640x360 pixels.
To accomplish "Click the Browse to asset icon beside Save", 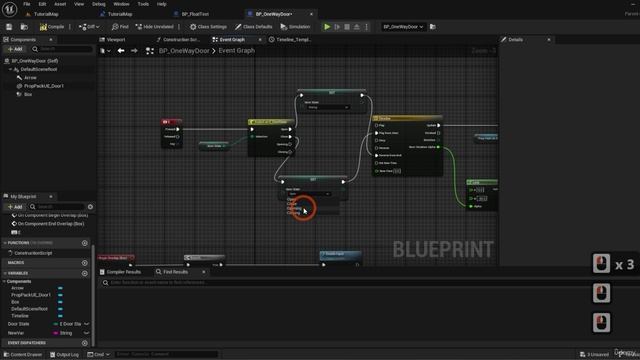I will (x=24, y=27).
